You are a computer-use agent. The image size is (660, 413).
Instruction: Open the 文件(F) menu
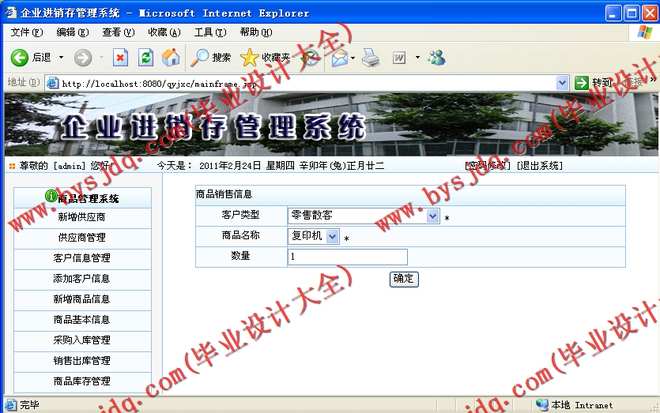[26, 33]
